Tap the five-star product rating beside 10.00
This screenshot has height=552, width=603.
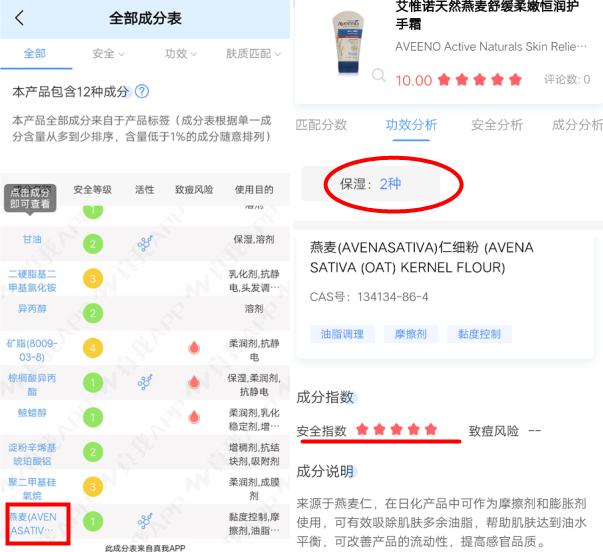point(480,80)
